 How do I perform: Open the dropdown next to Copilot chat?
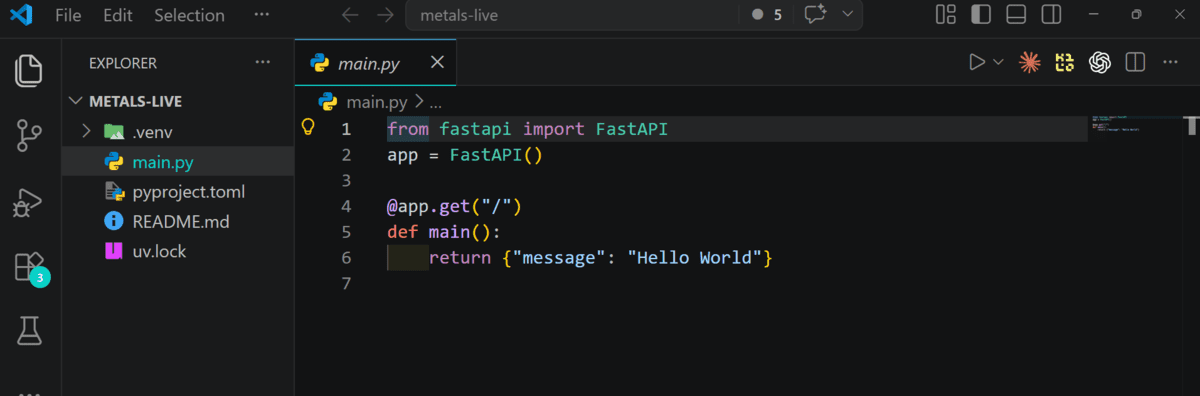click(848, 15)
